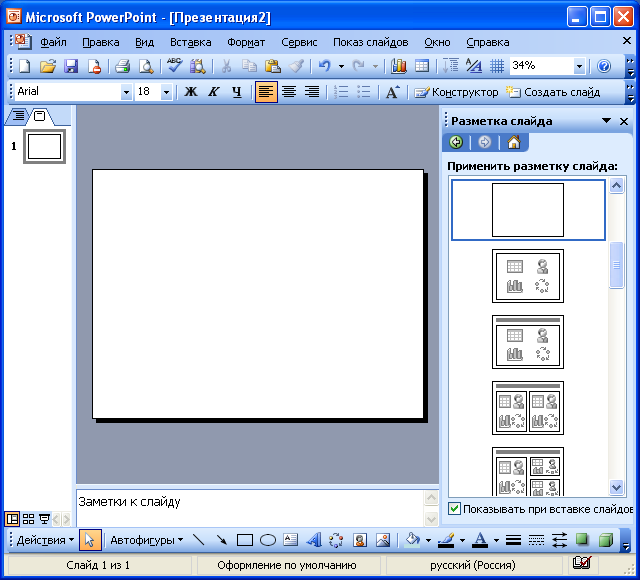Image resolution: width=640 pixels, height=580 pixels.
Task: Copy selection to clipboard
Action: 249,66
